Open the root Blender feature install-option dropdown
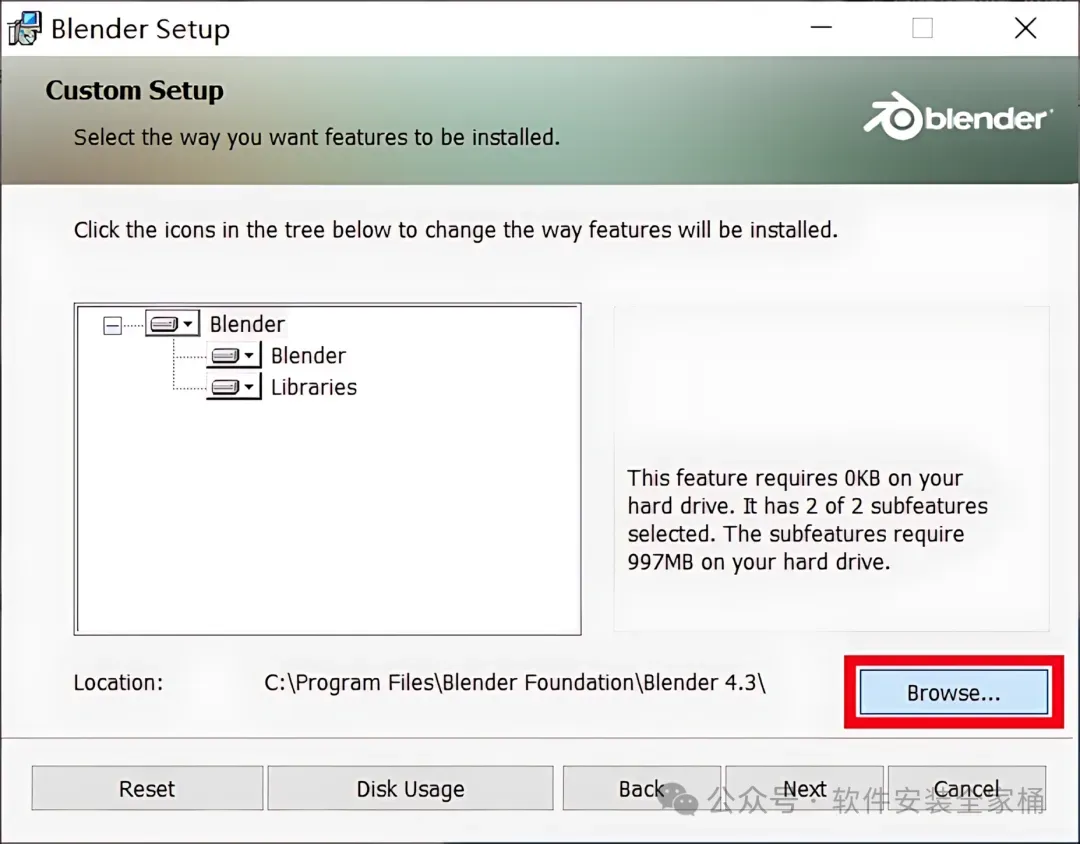Viewport: 1080px width, 844px height. coord(172,323)
